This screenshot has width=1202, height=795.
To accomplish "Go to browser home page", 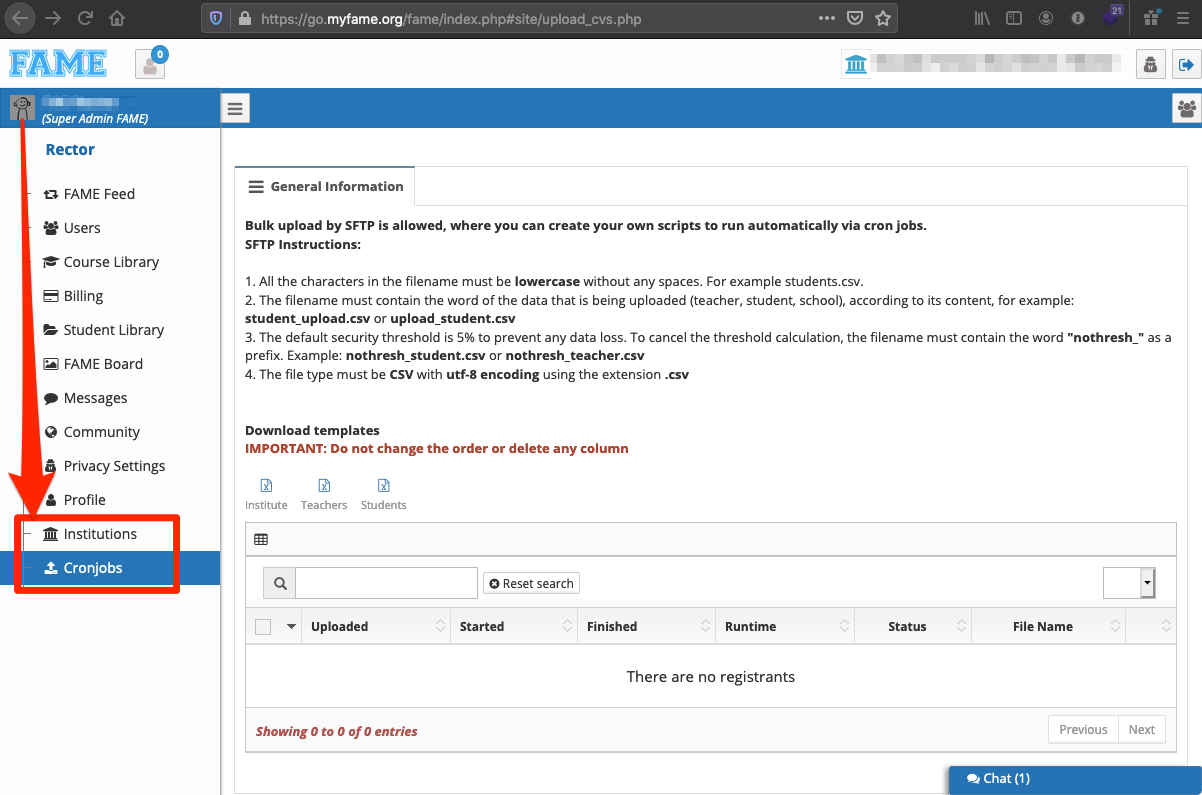I will point(117,18).
